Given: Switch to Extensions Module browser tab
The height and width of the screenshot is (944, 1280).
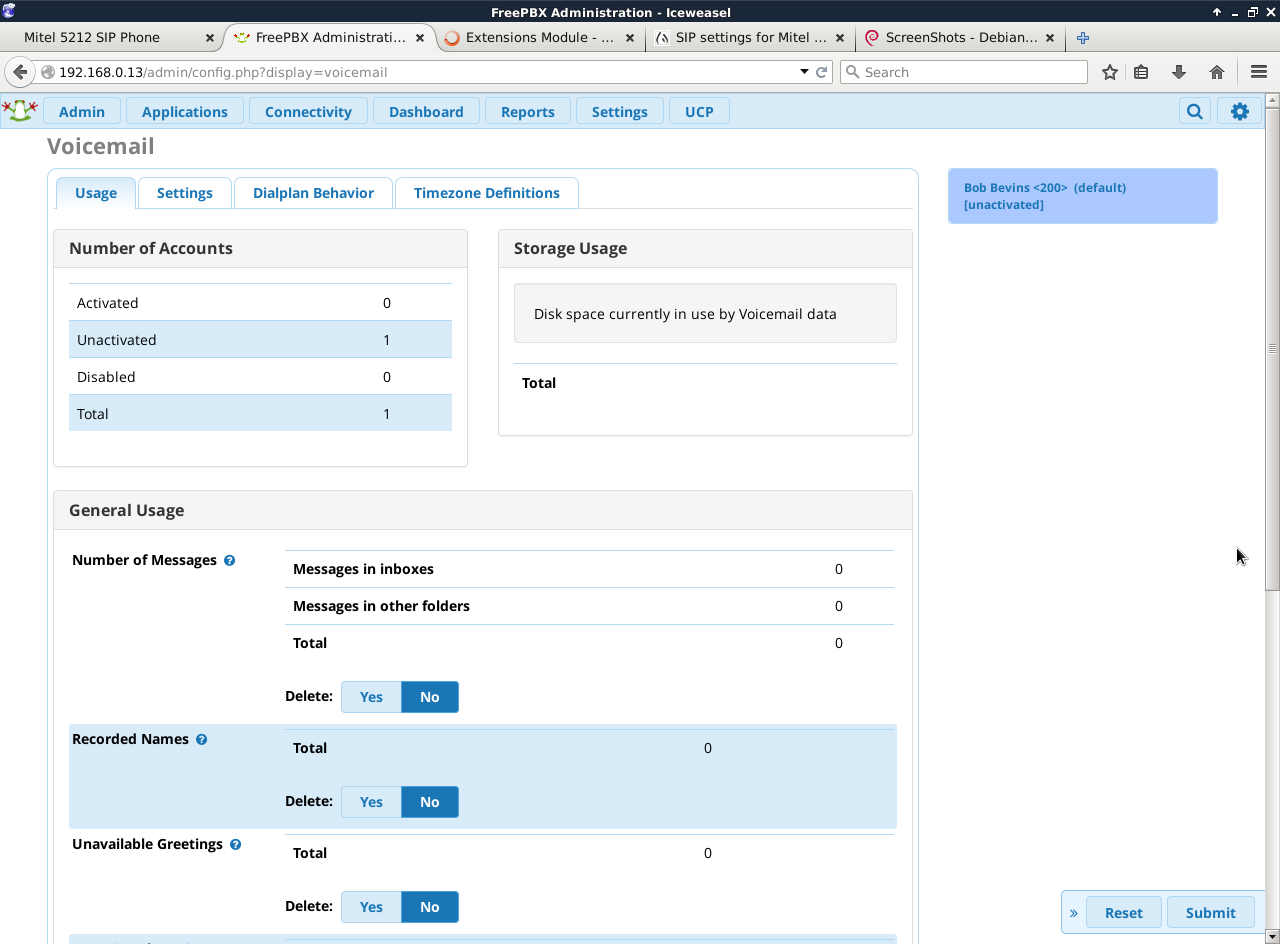Looking at the screenshot, I should coord(540,37).
